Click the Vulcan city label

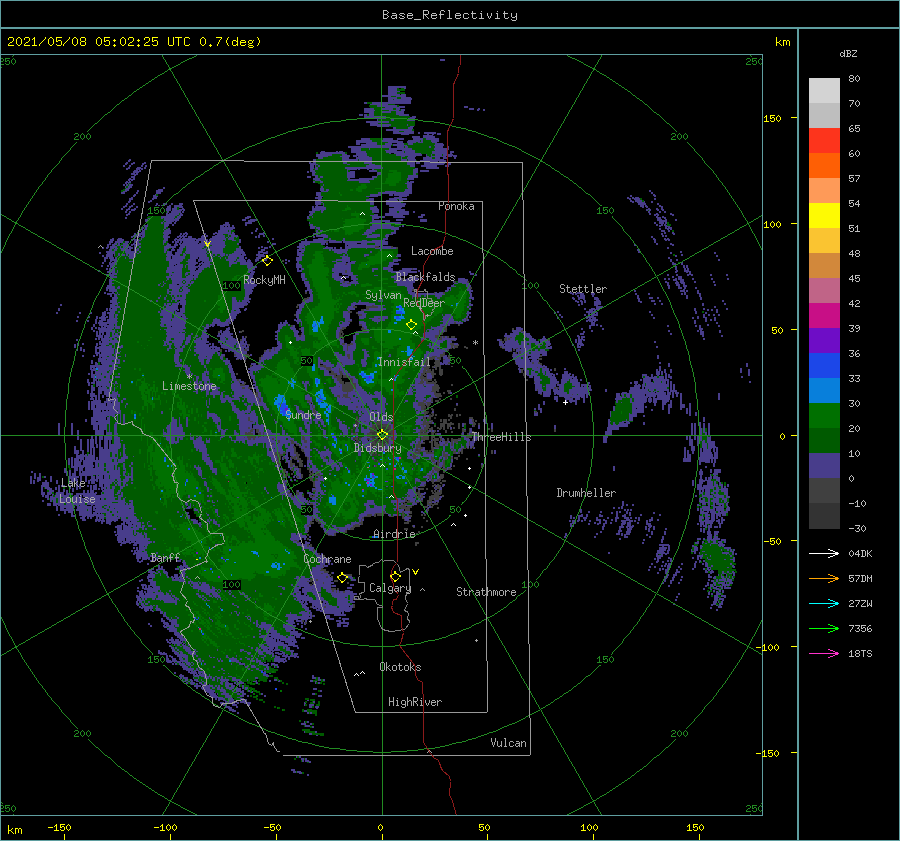(509, 743)
